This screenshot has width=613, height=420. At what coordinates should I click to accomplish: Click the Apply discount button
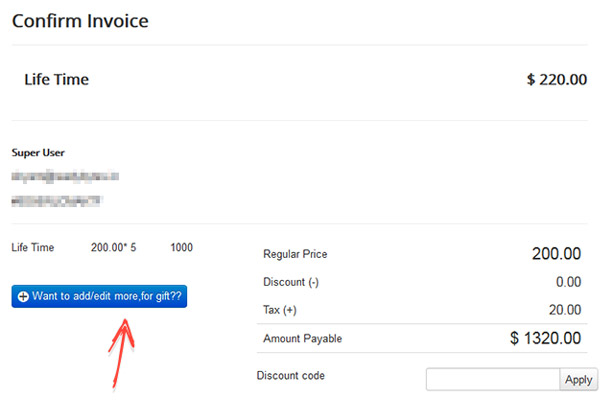tap(579, 380)
